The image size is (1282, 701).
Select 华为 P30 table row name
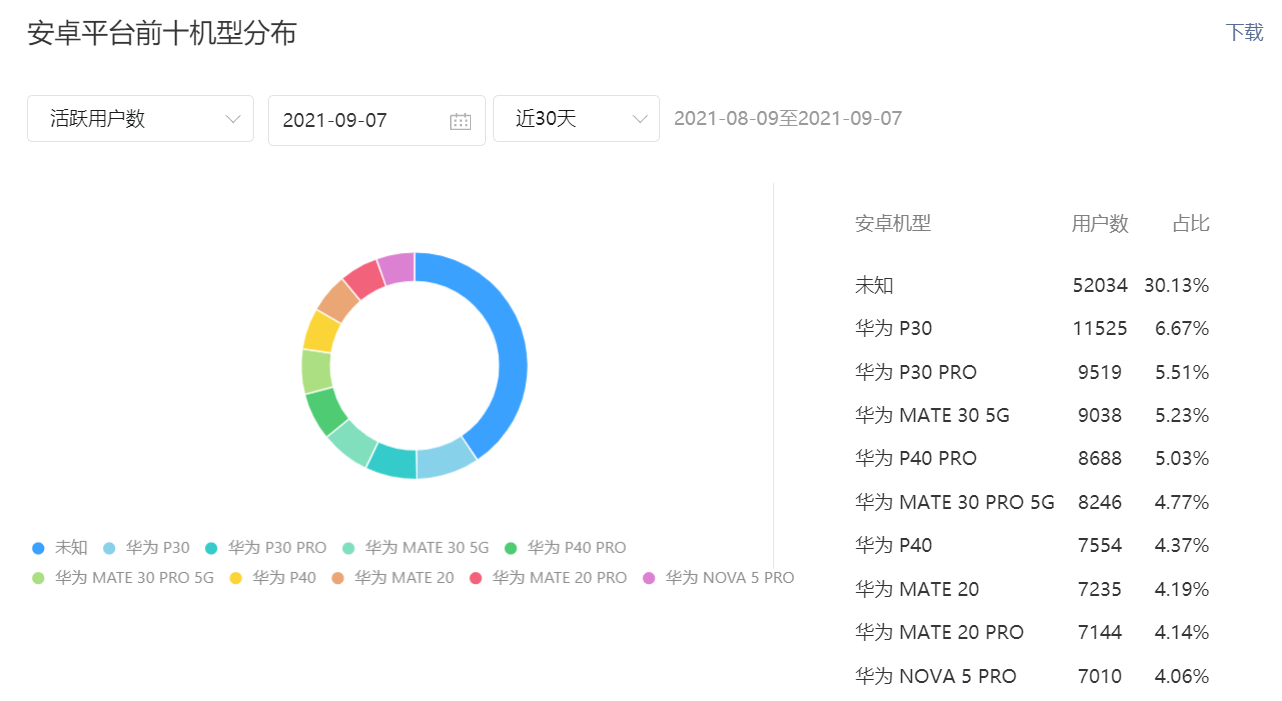coord(893,328)
